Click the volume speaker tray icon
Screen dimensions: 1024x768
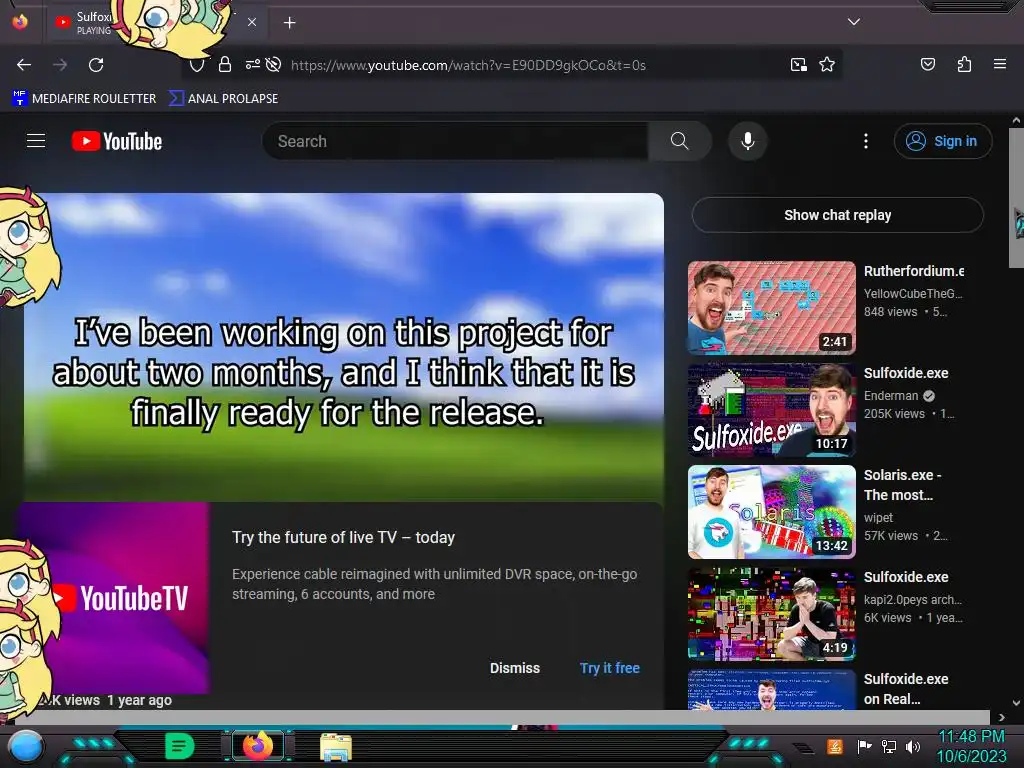point(912,746)
